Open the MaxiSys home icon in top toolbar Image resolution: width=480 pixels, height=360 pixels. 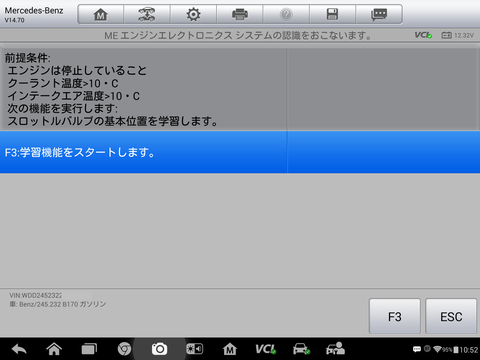click(x=100, y=14)
